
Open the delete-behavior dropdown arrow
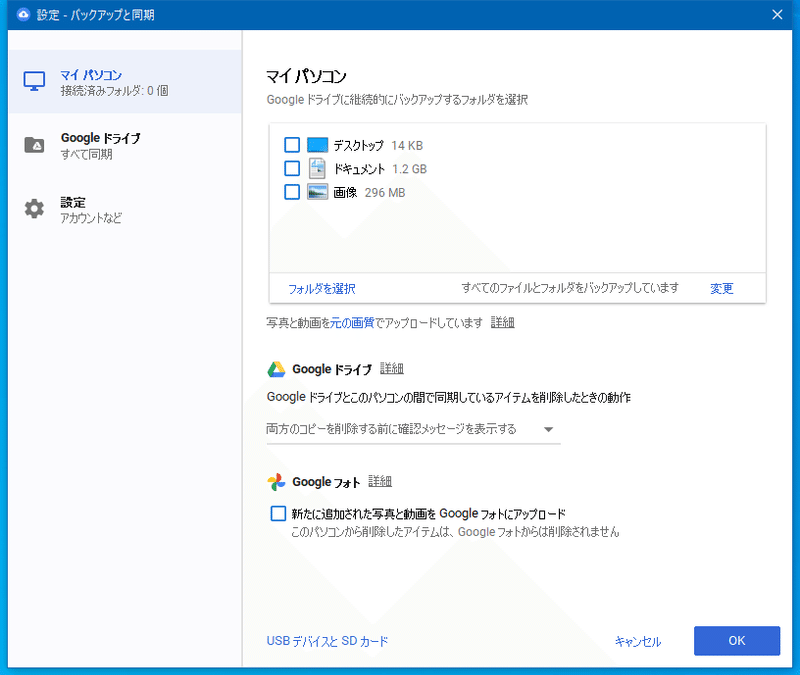coord(548,430)
